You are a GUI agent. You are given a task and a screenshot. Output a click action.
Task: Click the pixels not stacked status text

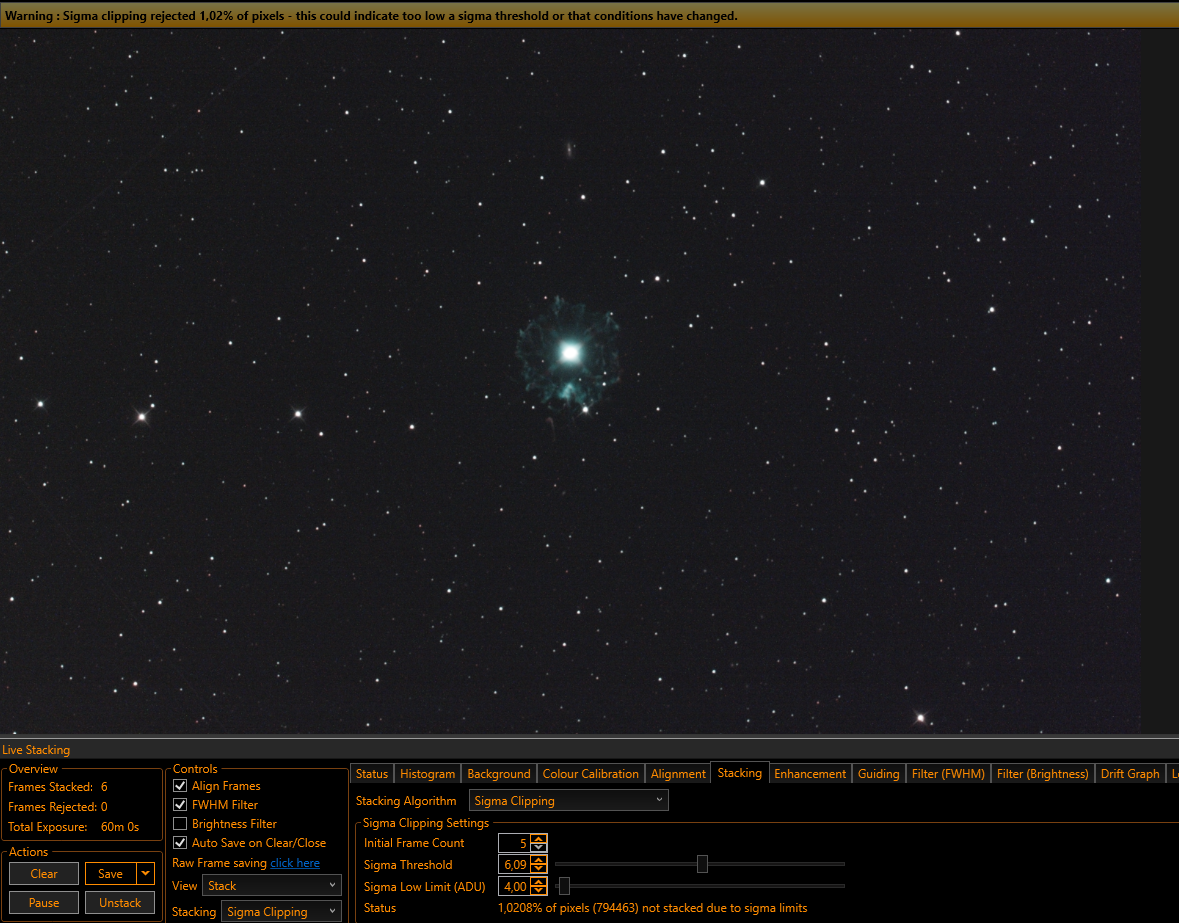pos(653,908)
